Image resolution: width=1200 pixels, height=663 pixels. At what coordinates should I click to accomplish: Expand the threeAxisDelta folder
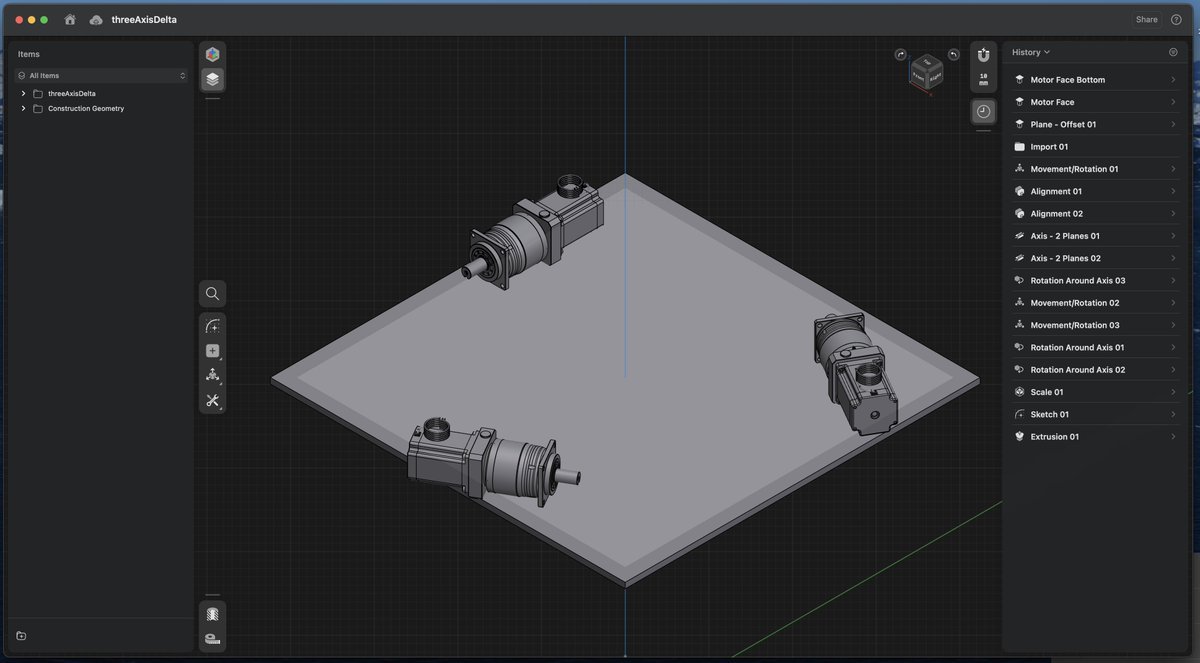tap(23, 93)
